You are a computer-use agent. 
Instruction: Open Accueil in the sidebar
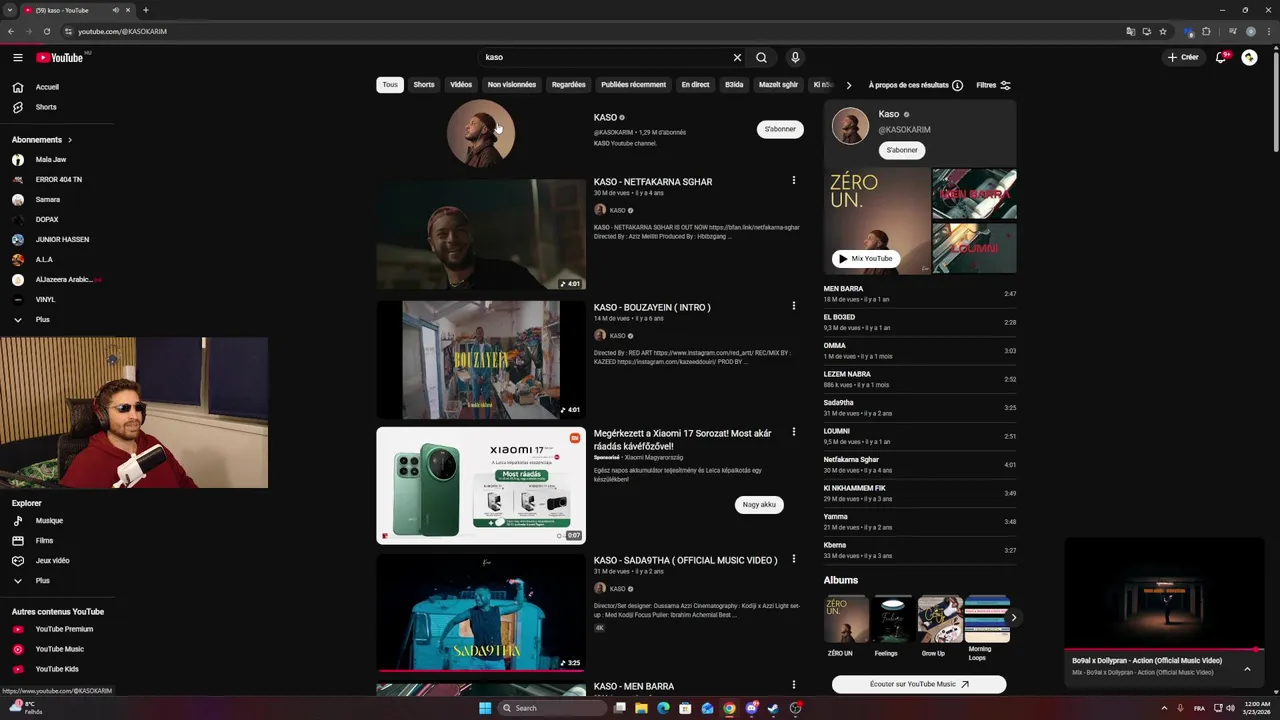pos(57,87)
